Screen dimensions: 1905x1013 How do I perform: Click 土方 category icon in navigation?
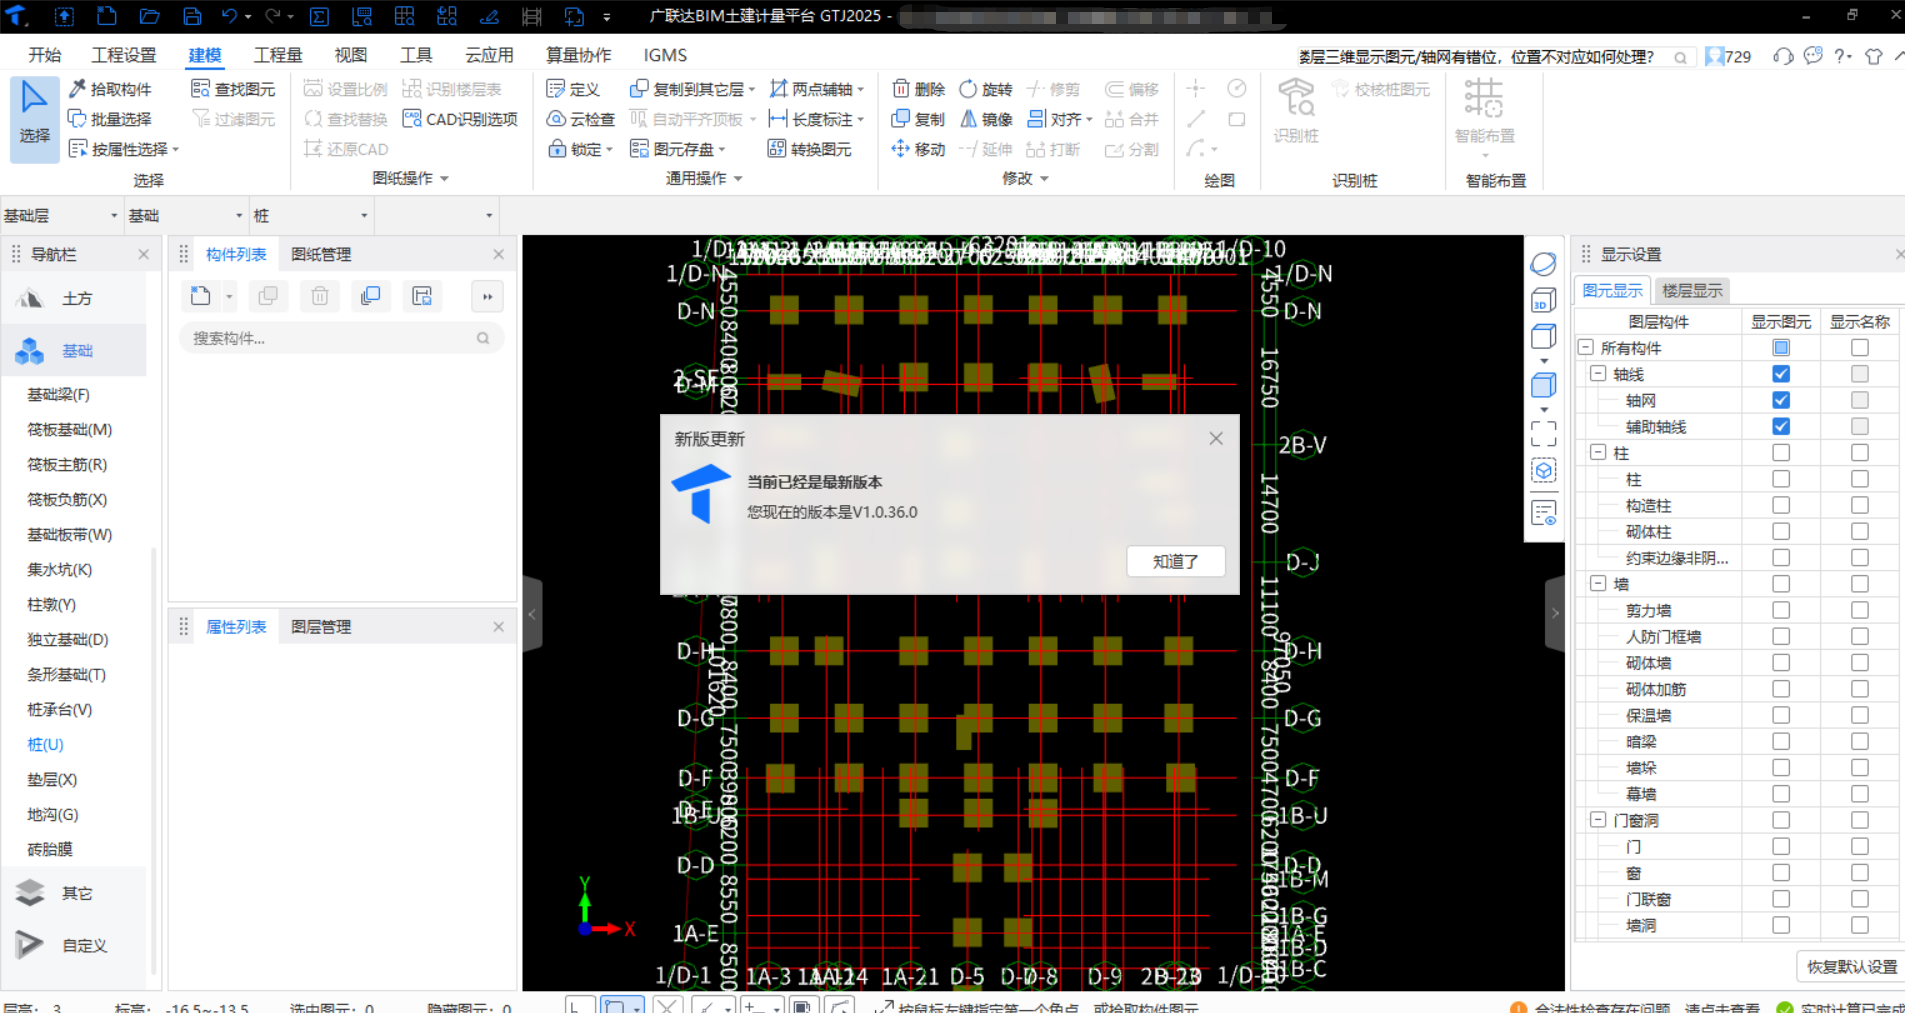(31, 298)
